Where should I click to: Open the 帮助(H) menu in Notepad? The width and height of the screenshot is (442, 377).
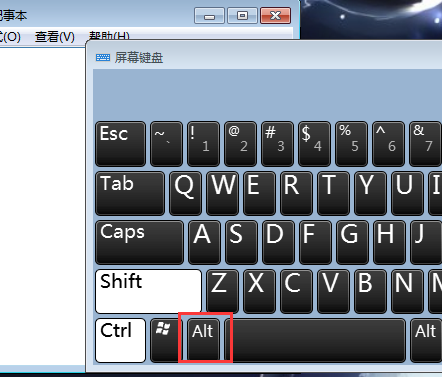tap(109, 36)
